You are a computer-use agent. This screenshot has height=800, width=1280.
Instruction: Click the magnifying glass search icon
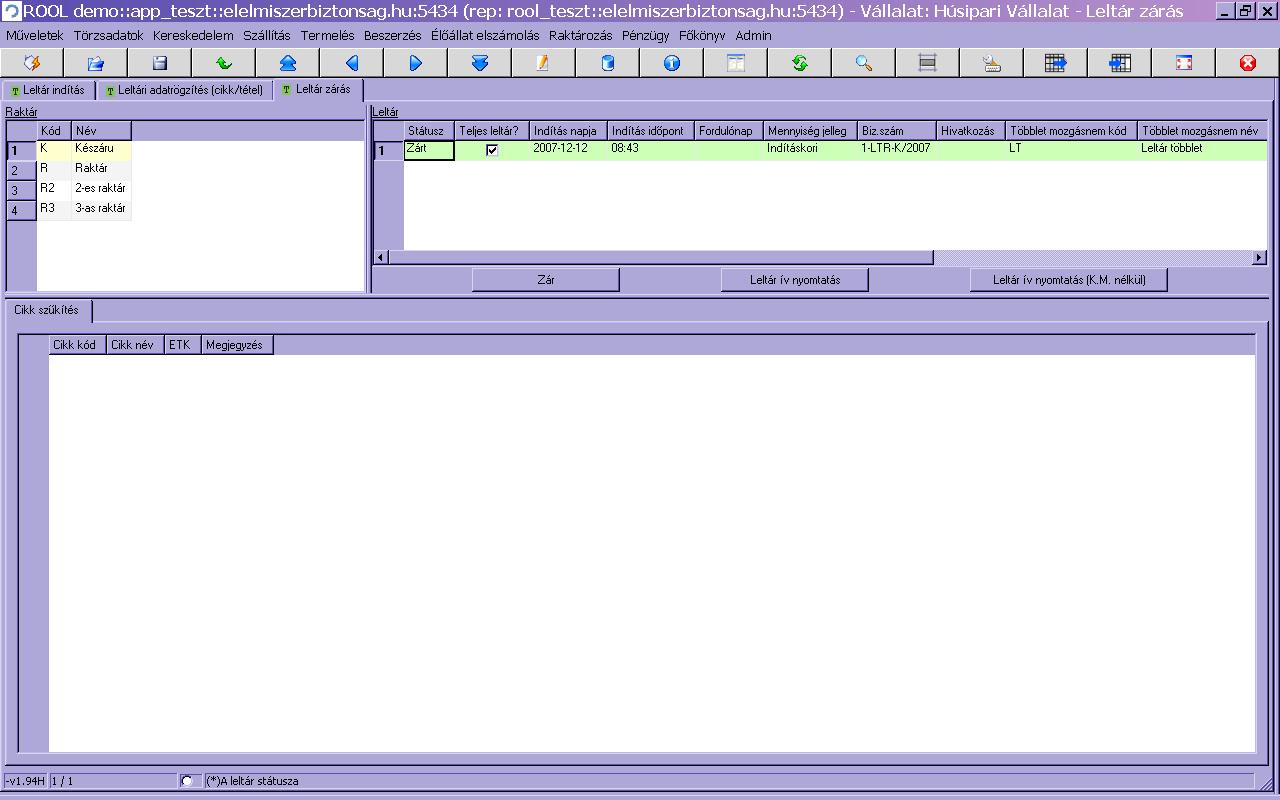pos(864,63)
